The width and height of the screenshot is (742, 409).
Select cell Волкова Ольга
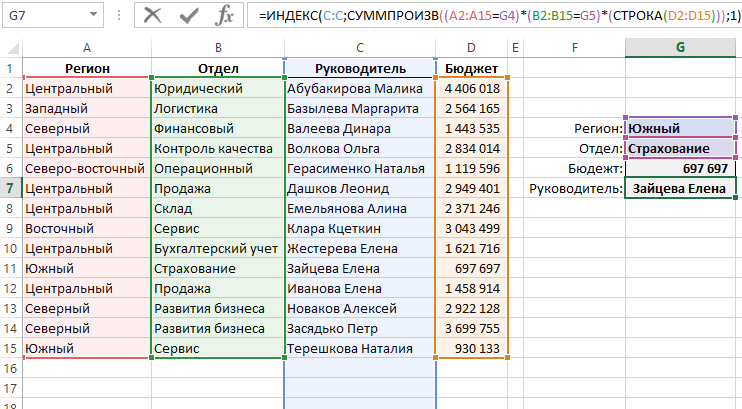tap(360, 149)
